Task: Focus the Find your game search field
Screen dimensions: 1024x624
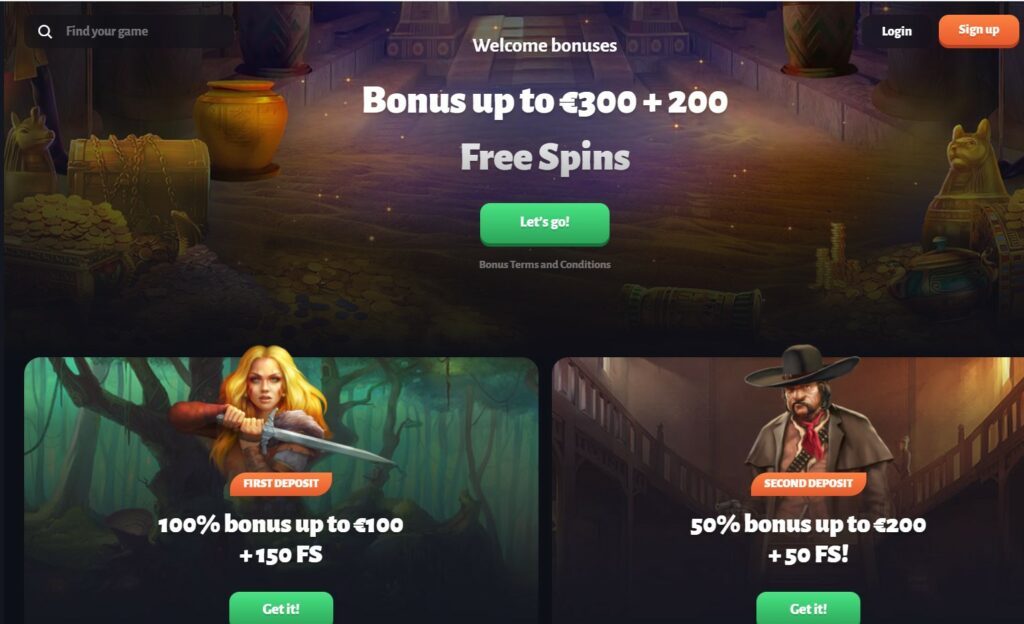Action: coord(129,31)
